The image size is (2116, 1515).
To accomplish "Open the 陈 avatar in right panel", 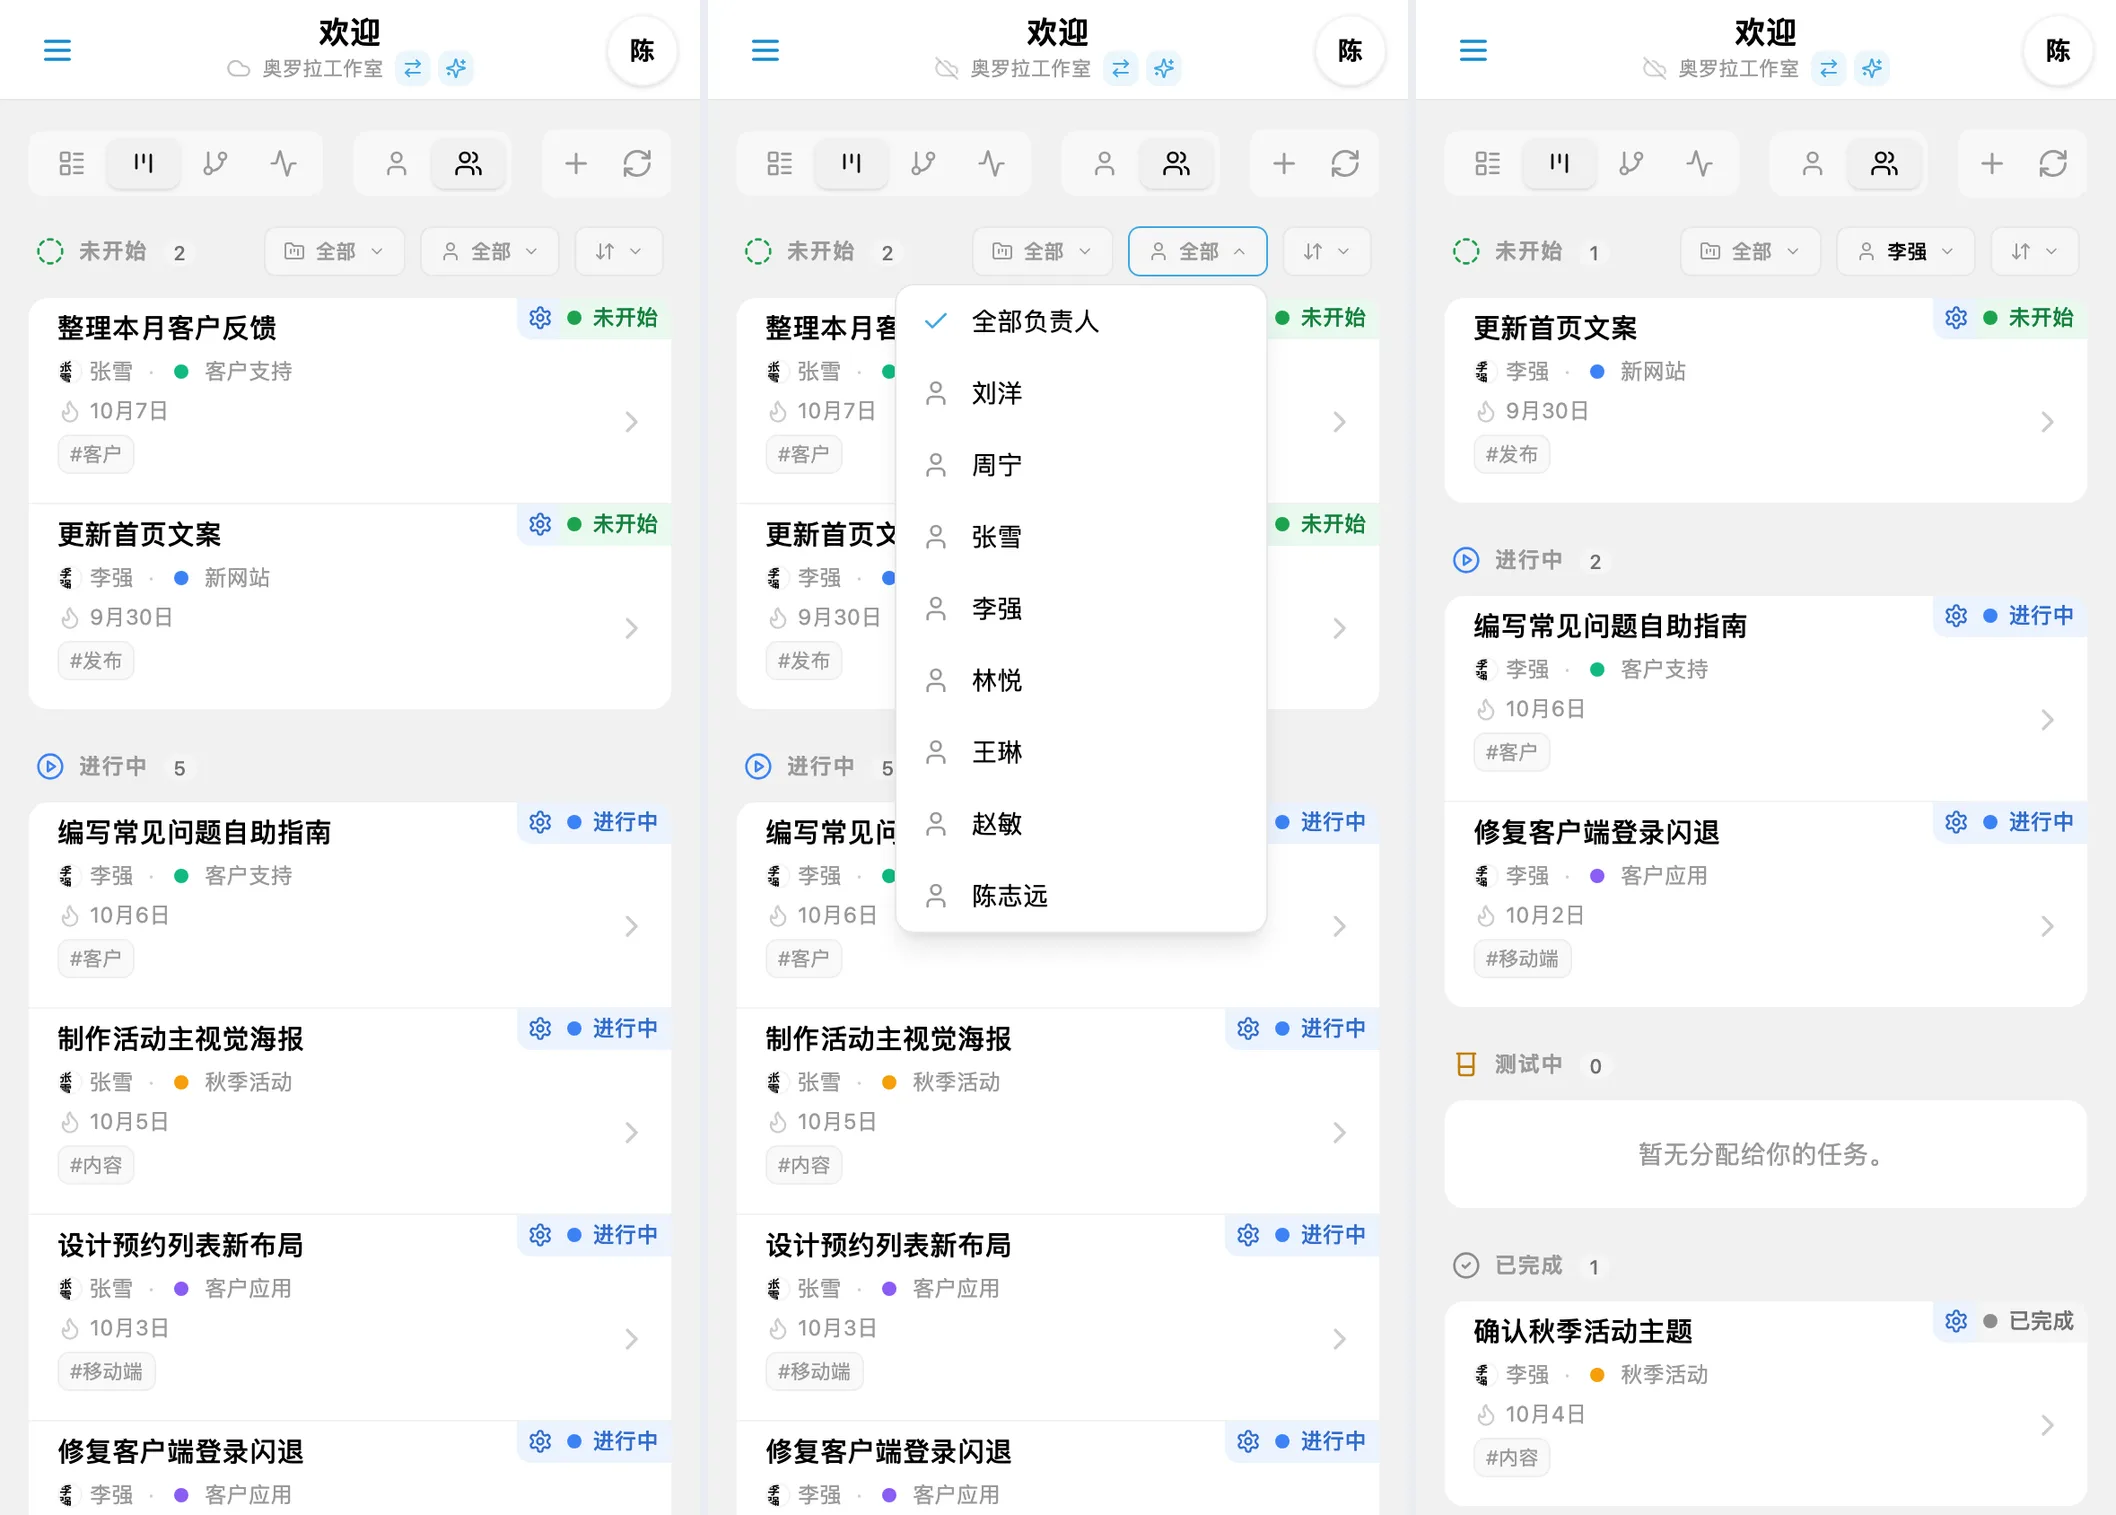I will (x=2058, y=50).
